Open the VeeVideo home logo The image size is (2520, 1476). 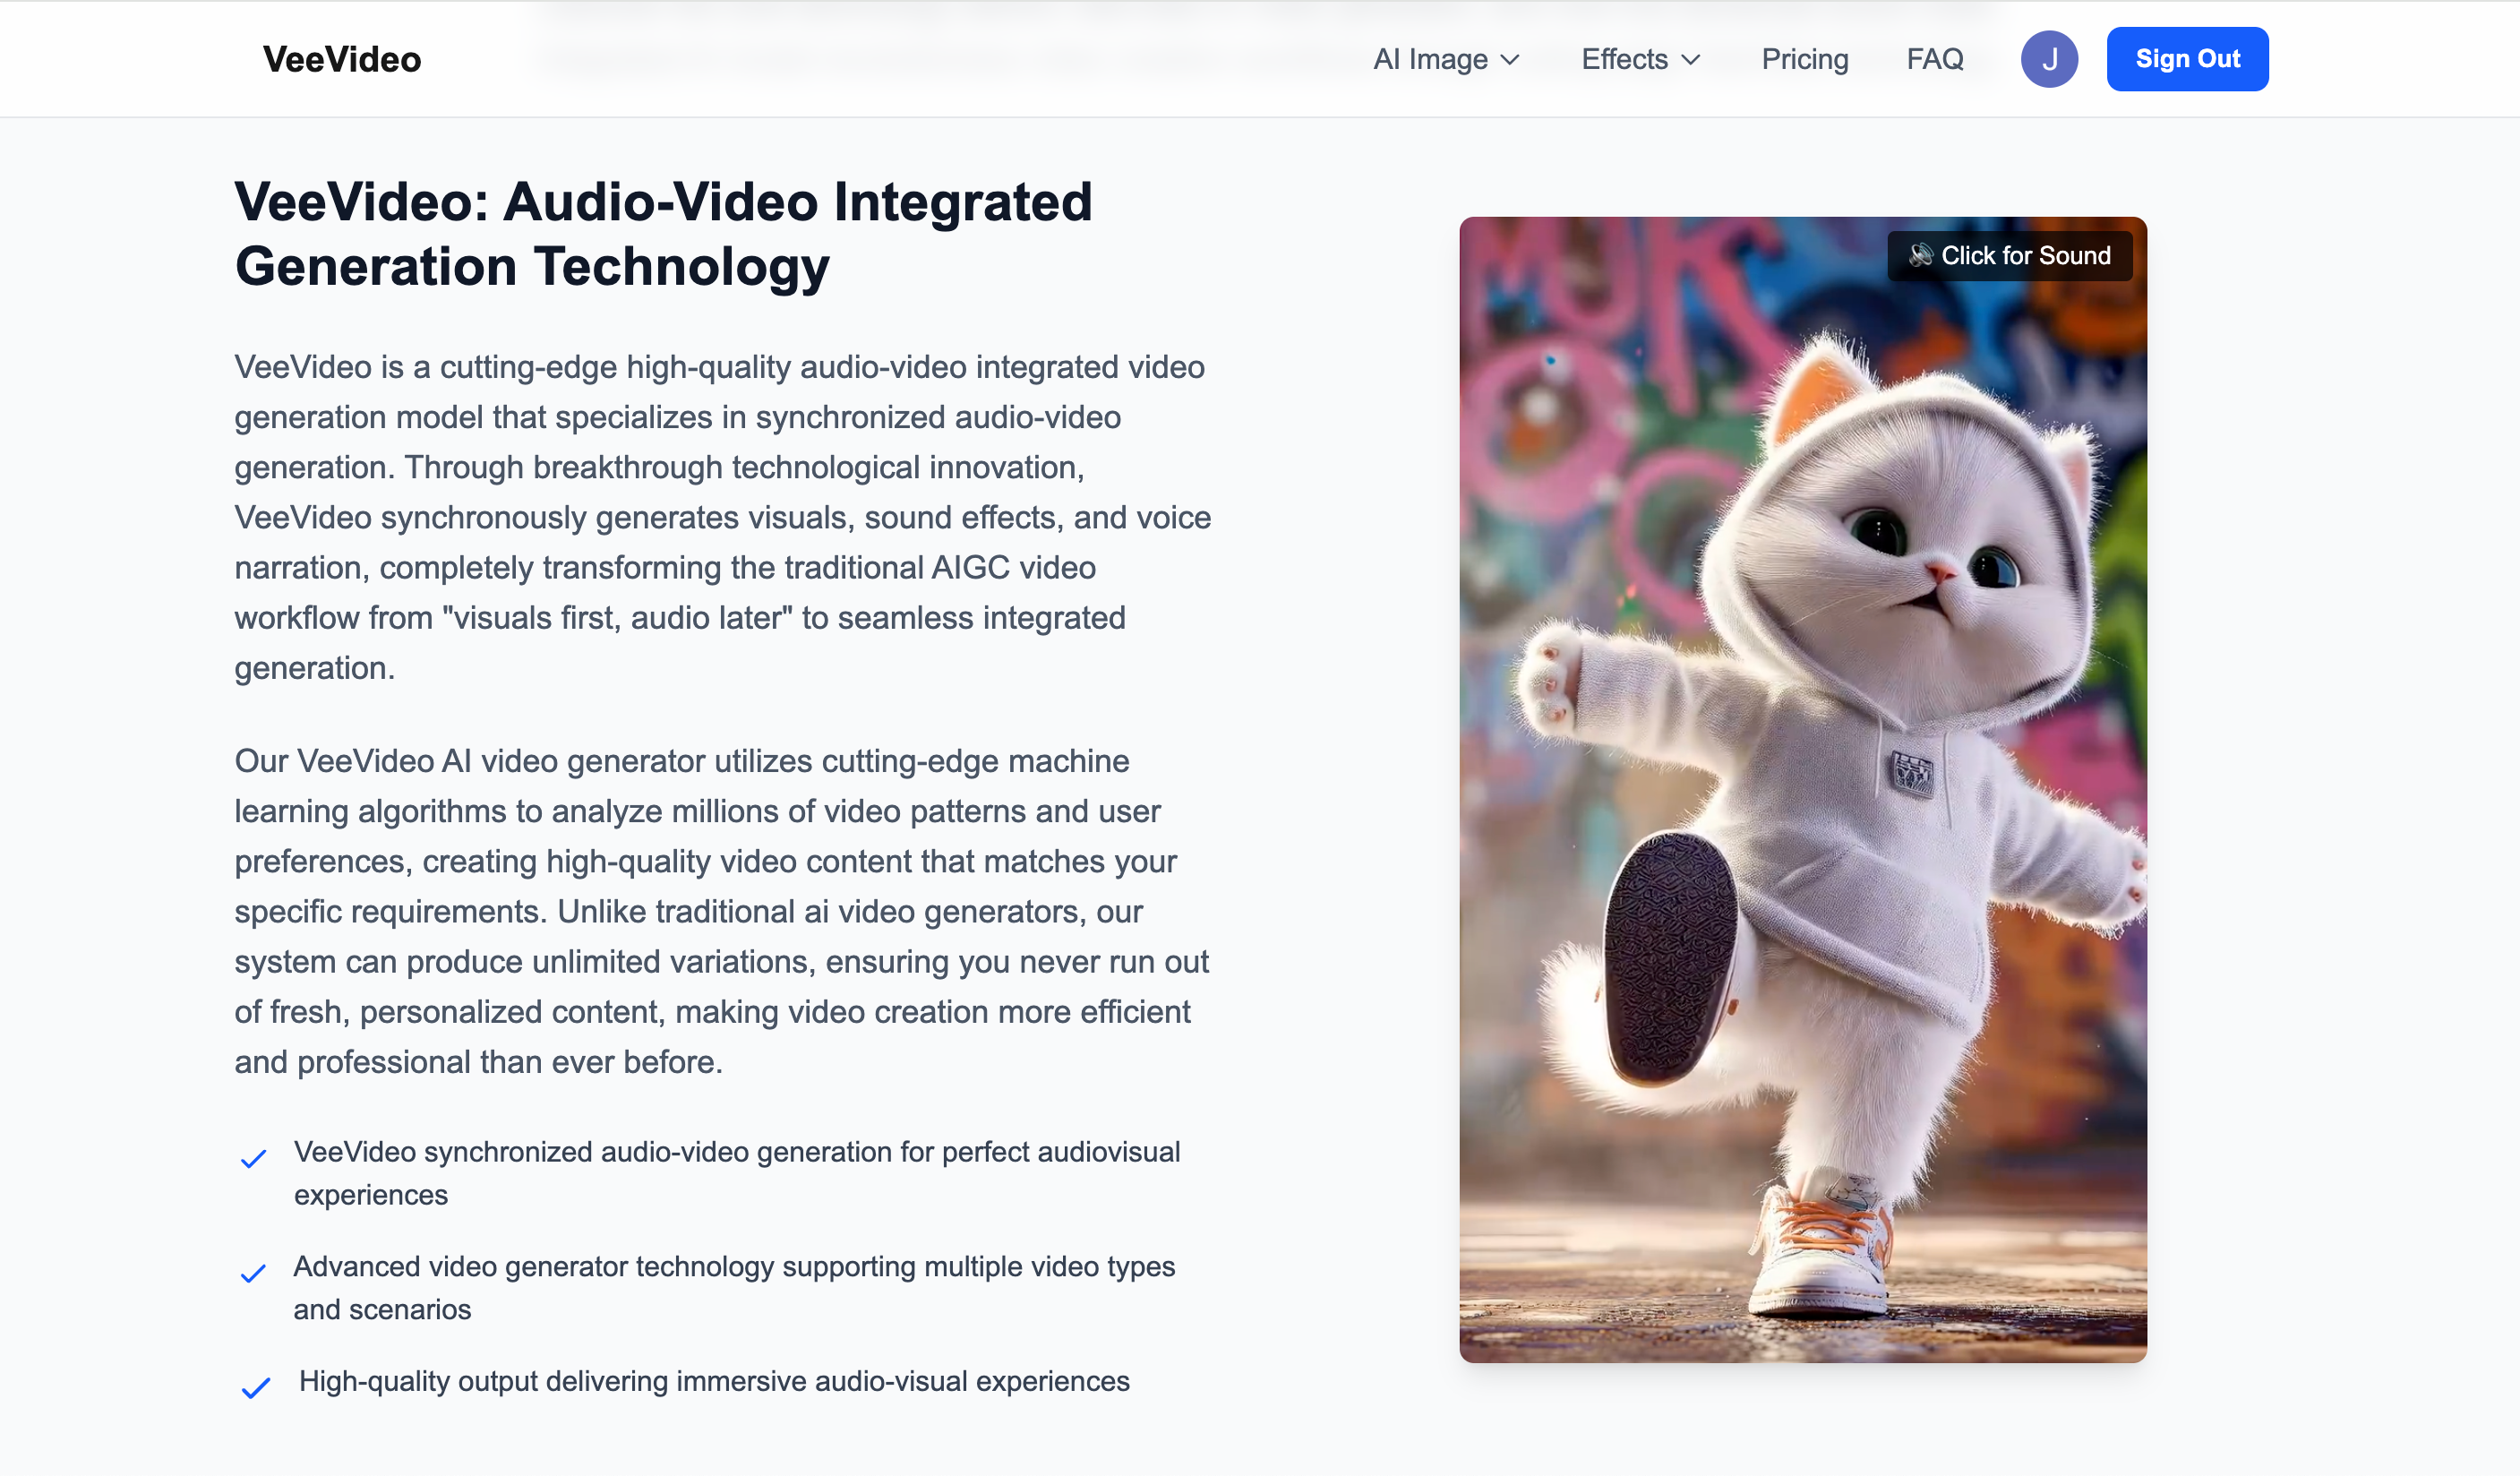coord(342,59)
